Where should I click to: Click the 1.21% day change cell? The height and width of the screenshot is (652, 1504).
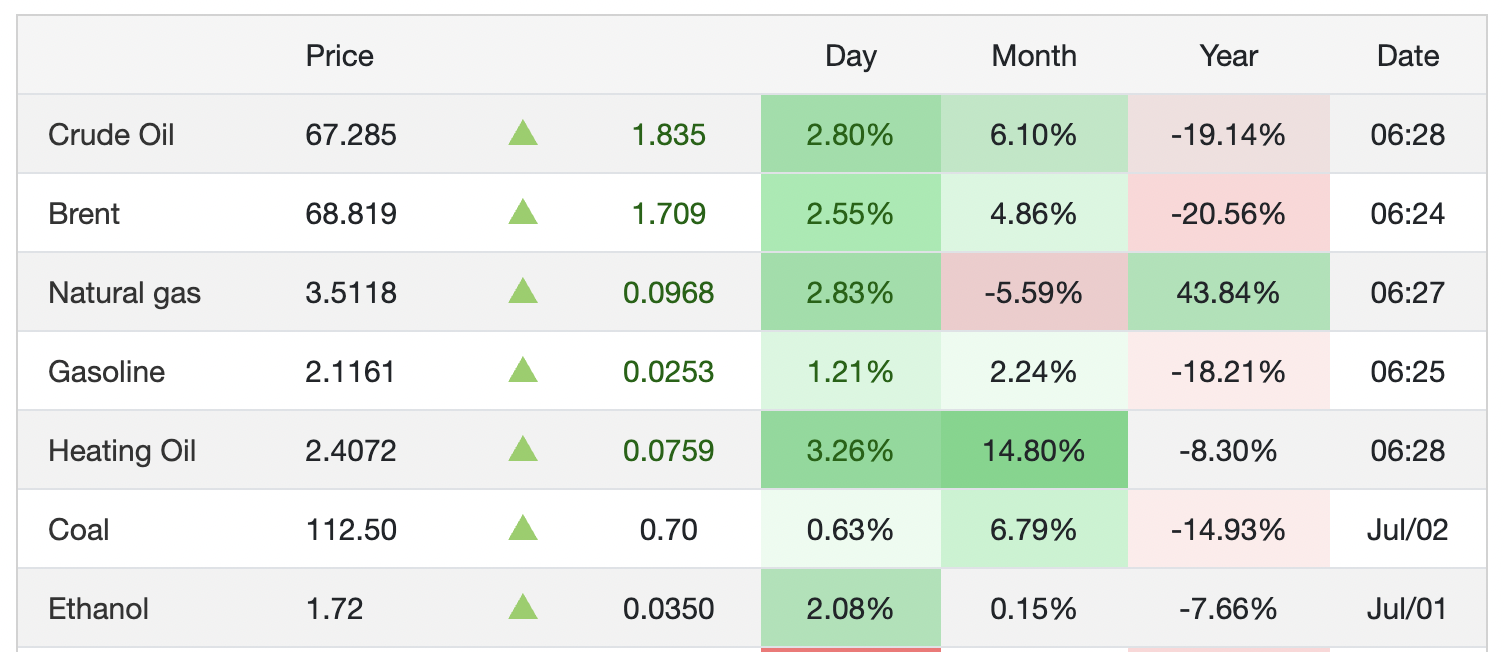pyautogui.click(x=851, y=371)
